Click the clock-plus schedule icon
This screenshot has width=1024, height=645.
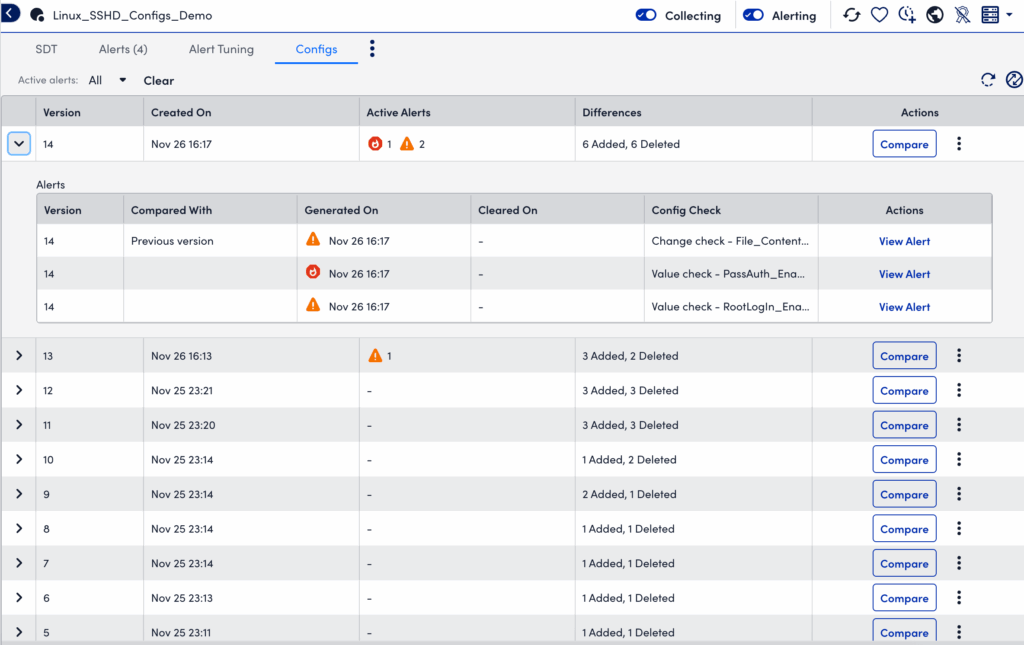(x=907, y=14)
